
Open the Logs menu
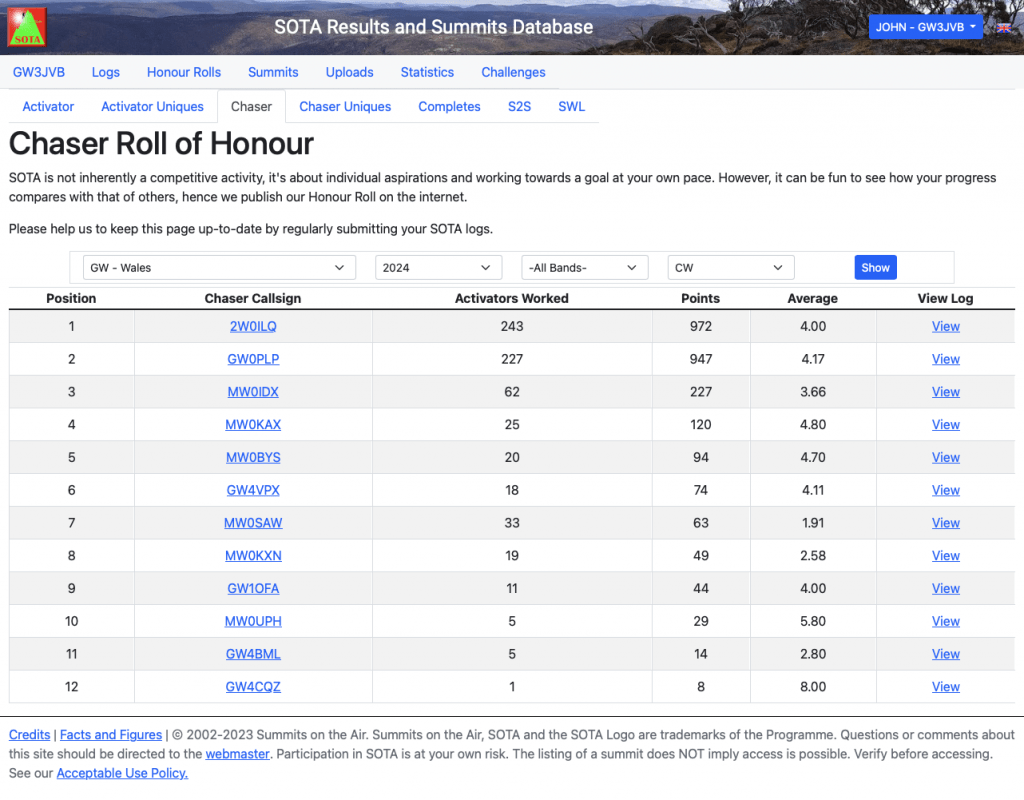pyautogui.click(x=106, y=72)
